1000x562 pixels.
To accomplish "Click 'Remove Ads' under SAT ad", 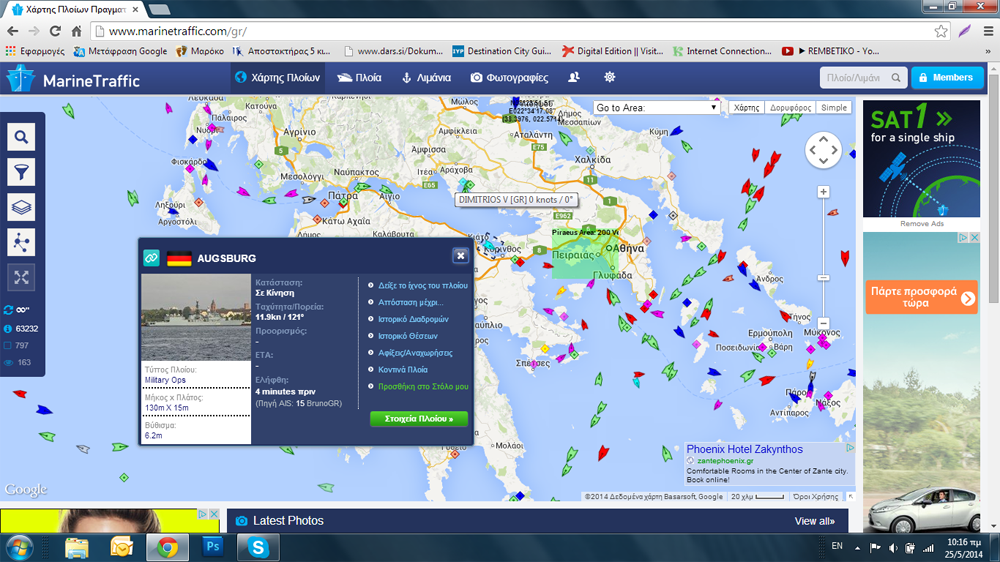I will (x=922, y=224).
